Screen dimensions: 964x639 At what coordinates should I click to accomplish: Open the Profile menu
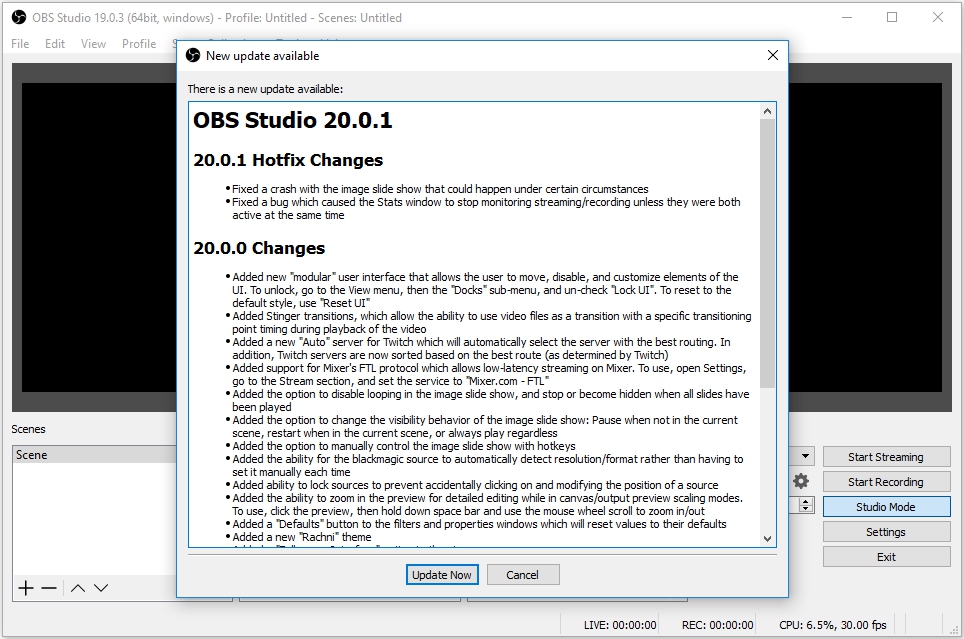pyautogui.click(x=139, y=44)
